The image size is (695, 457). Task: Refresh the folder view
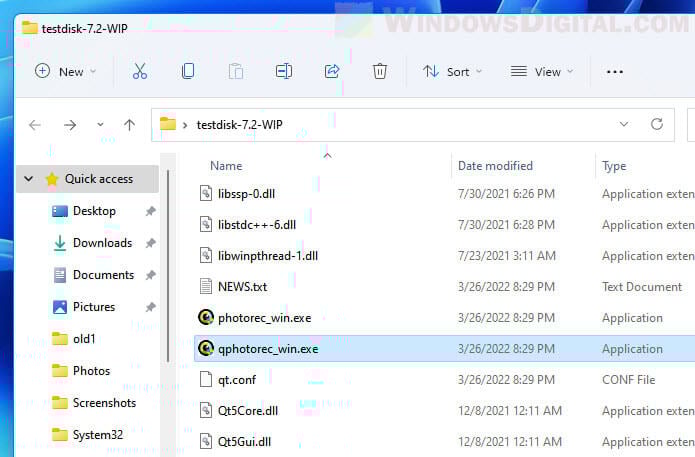(x=657, y=124)
